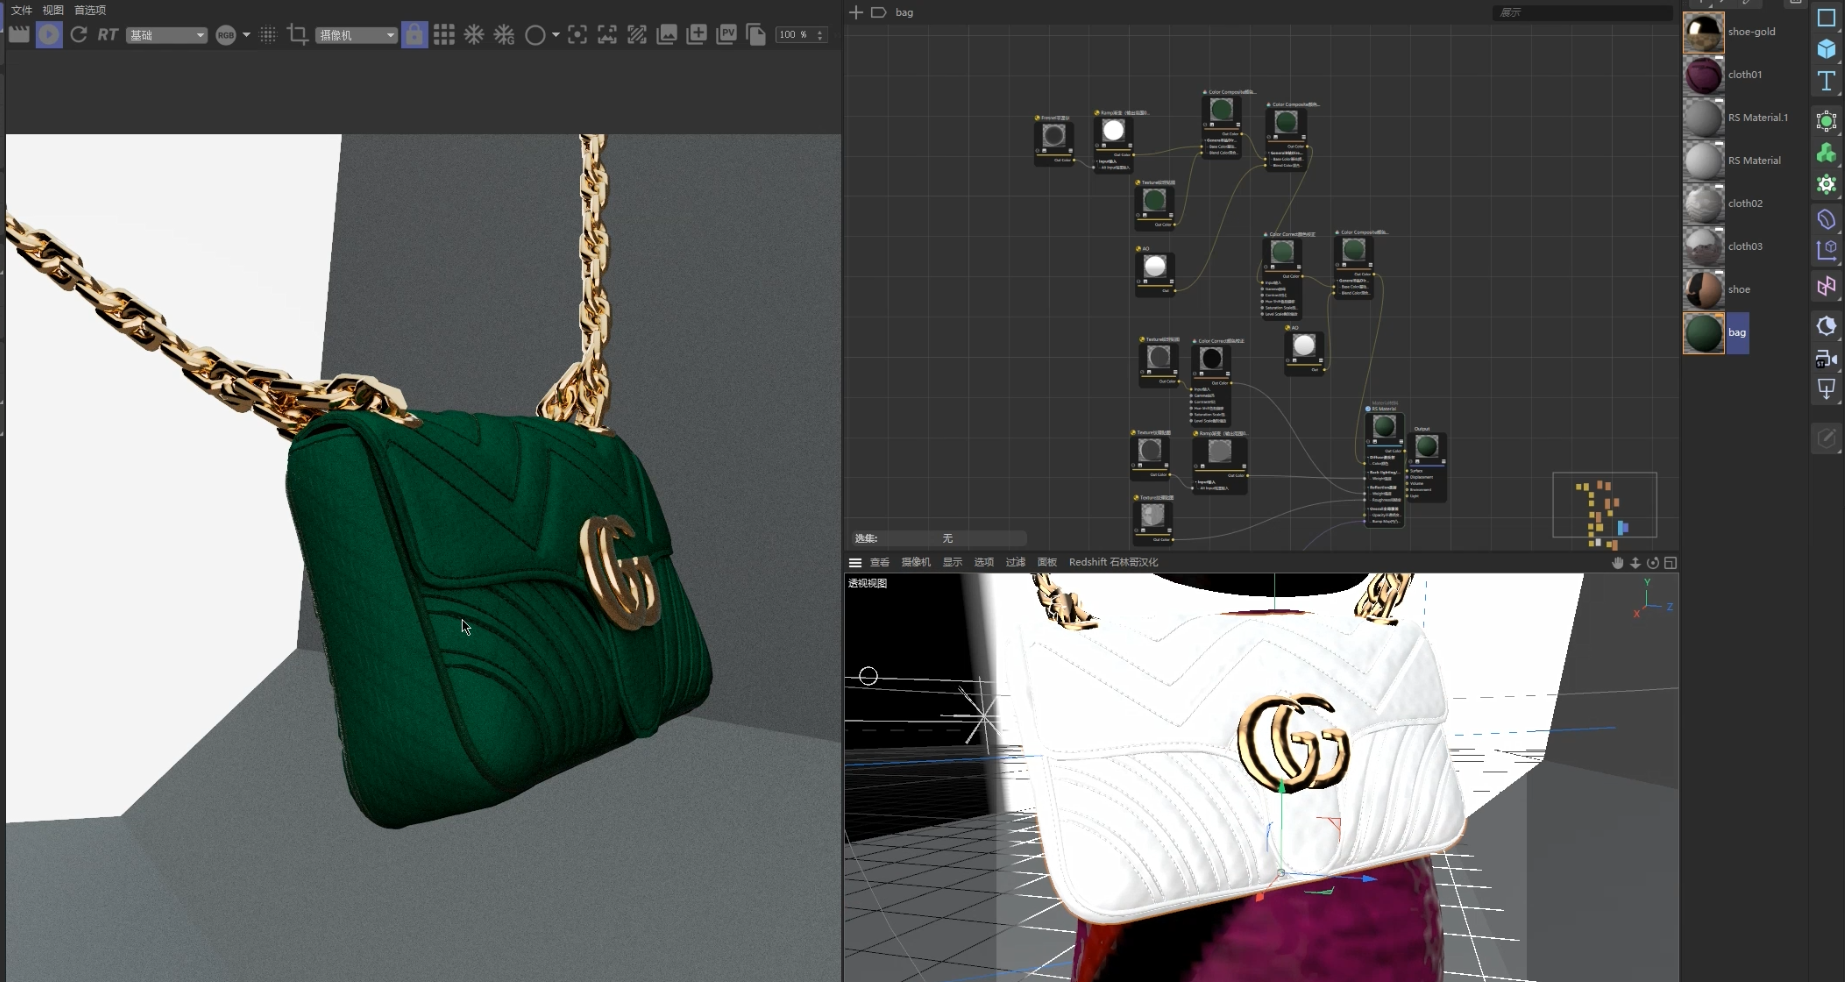Image resolution: width=1845 pixels, height=982 pixels.
Task: Select the cloth01 material thumbnail
Action: (1704, 75)
